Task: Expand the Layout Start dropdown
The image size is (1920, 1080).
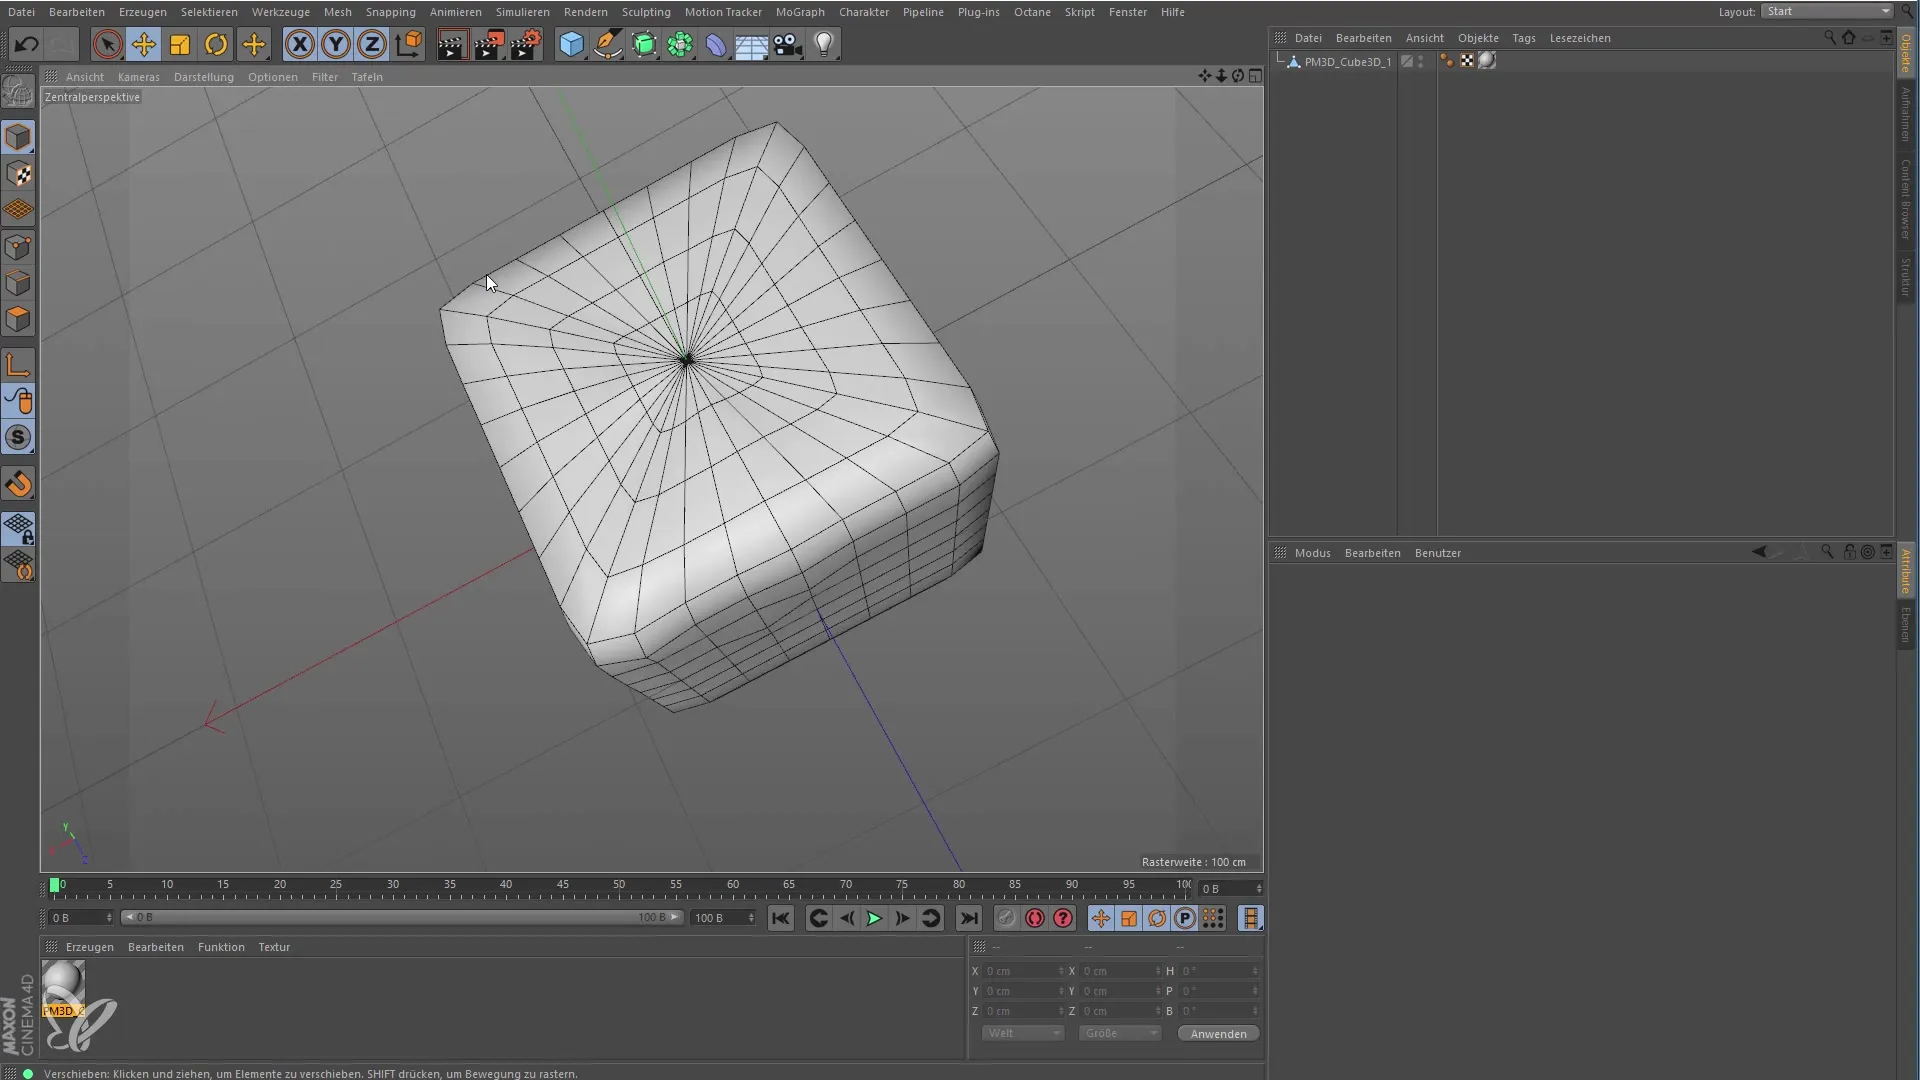Action: 1884,11
